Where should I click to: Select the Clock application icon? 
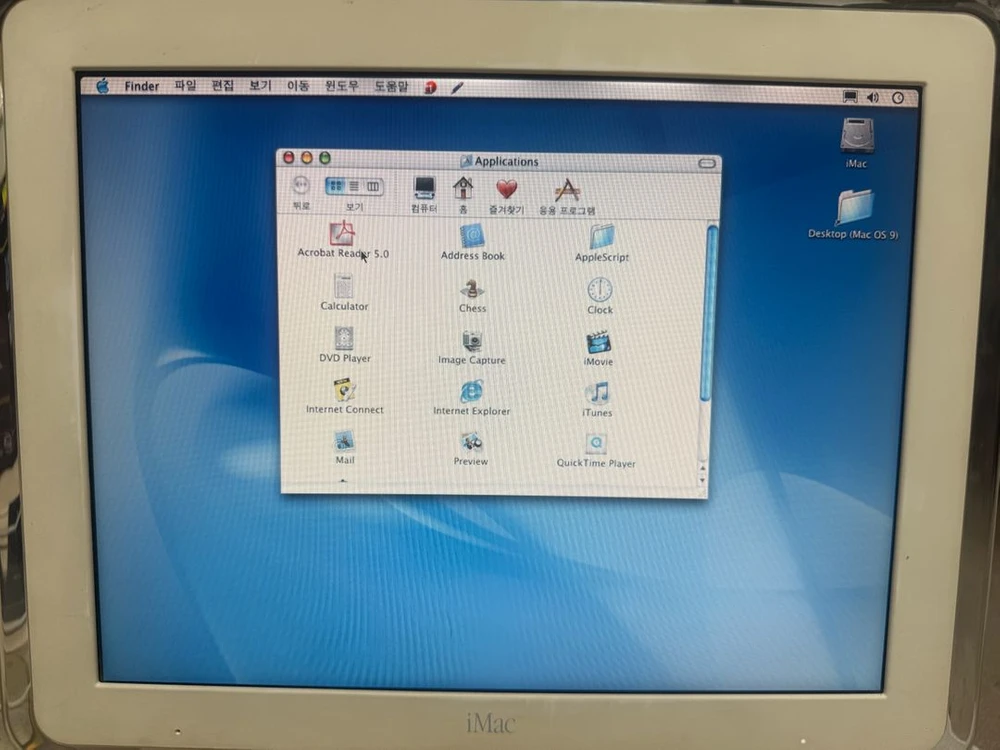[599, 290]
